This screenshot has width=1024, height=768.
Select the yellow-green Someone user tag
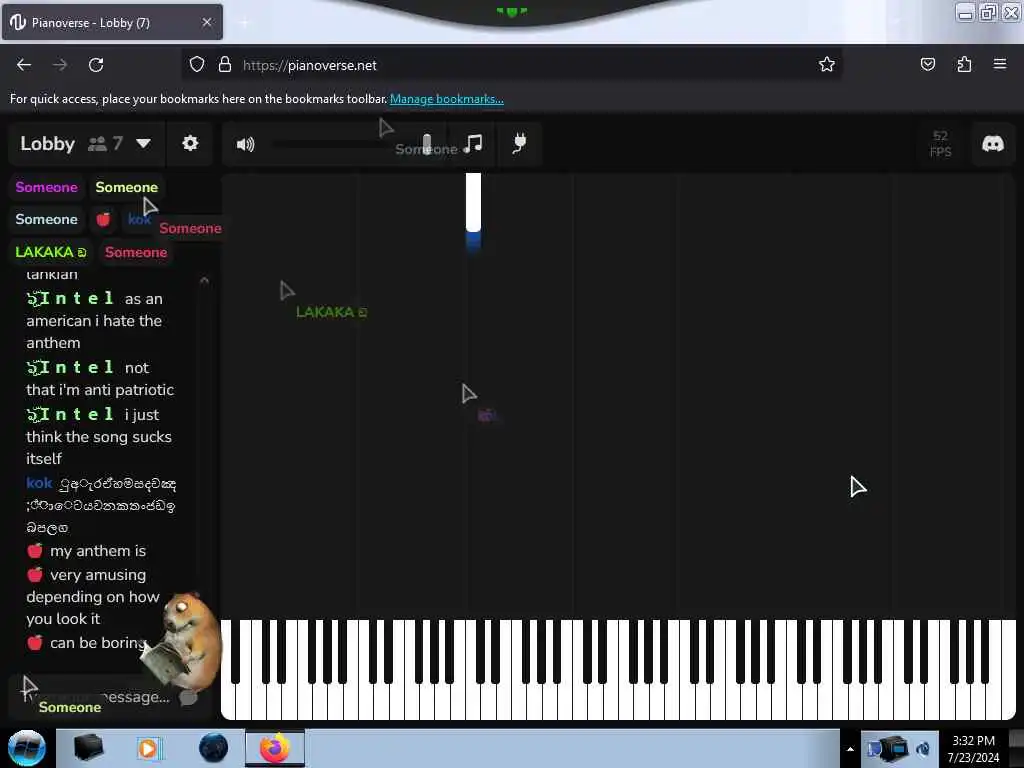coord(127,187)
